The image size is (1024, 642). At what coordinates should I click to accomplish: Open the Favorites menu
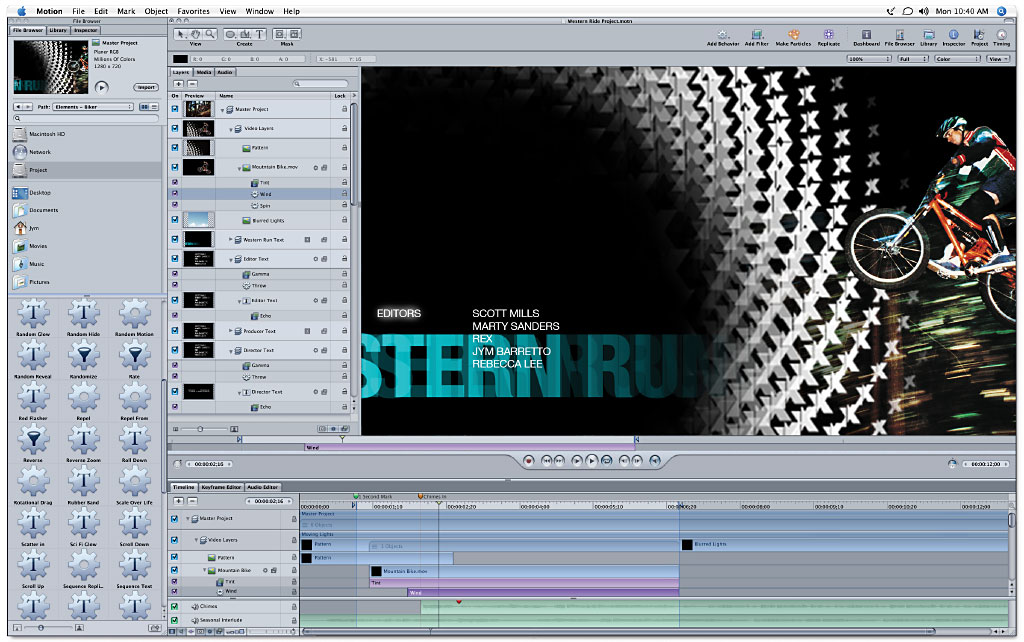click(x=193, y=11)
